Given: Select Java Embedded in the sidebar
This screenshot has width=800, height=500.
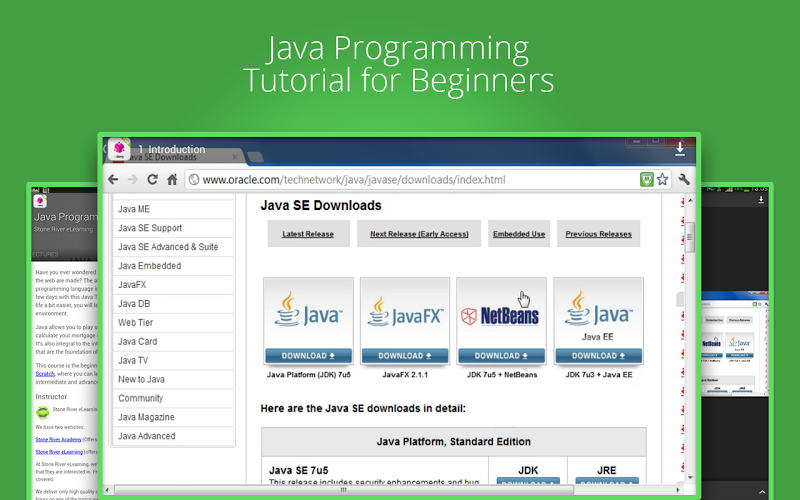Looking at the screenshot, I should click(x=173, y=266).
